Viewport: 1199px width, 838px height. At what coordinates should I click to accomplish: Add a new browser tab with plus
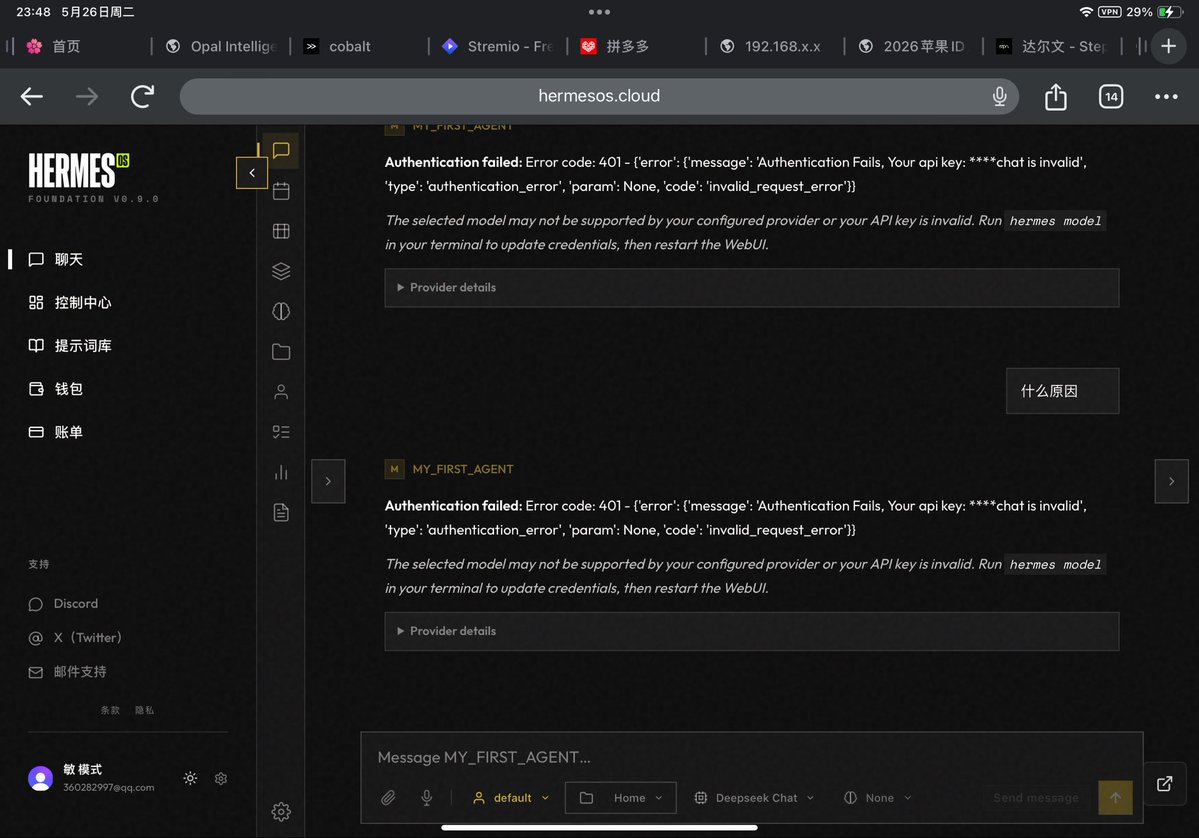1168,46
